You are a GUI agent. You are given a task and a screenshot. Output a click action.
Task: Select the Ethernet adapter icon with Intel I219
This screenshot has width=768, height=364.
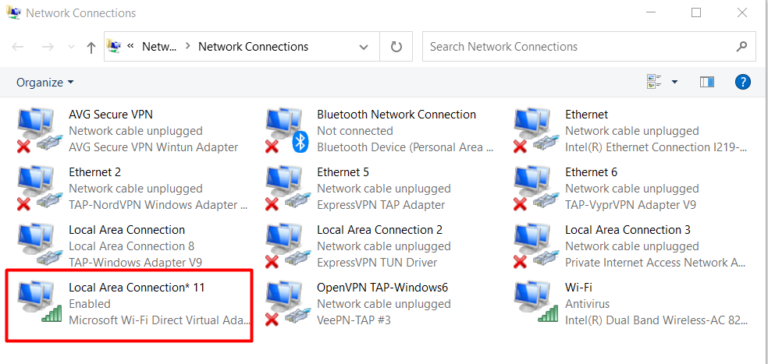536,130
